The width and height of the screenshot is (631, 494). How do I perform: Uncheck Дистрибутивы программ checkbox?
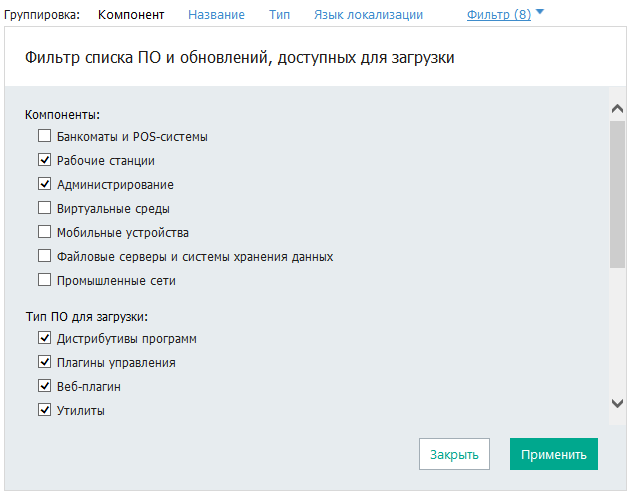point(44,338)
